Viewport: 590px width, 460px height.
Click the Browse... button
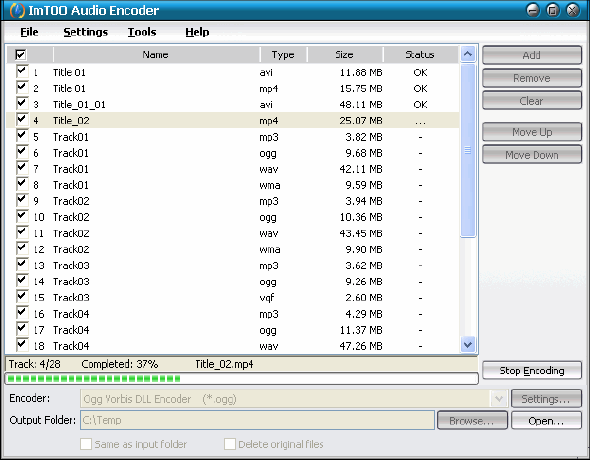[x=472, y=421]
